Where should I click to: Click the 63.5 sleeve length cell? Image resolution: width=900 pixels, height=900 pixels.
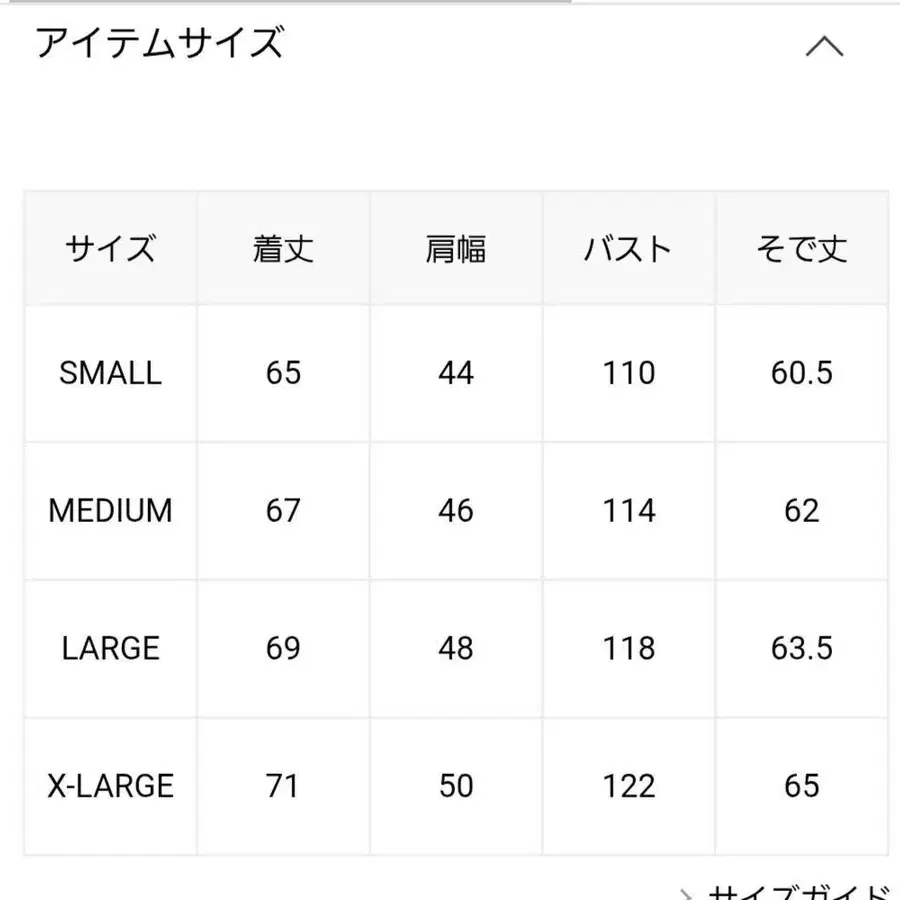(801, 649)
